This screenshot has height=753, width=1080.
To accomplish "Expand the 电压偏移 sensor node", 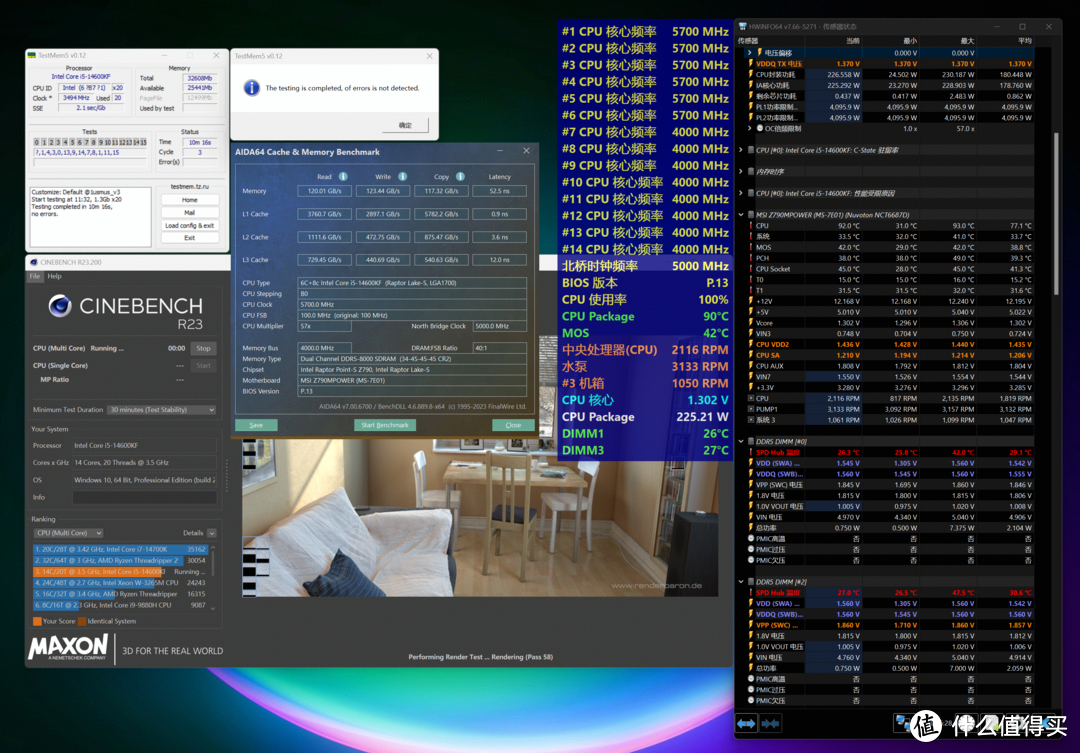I will 749,52.
